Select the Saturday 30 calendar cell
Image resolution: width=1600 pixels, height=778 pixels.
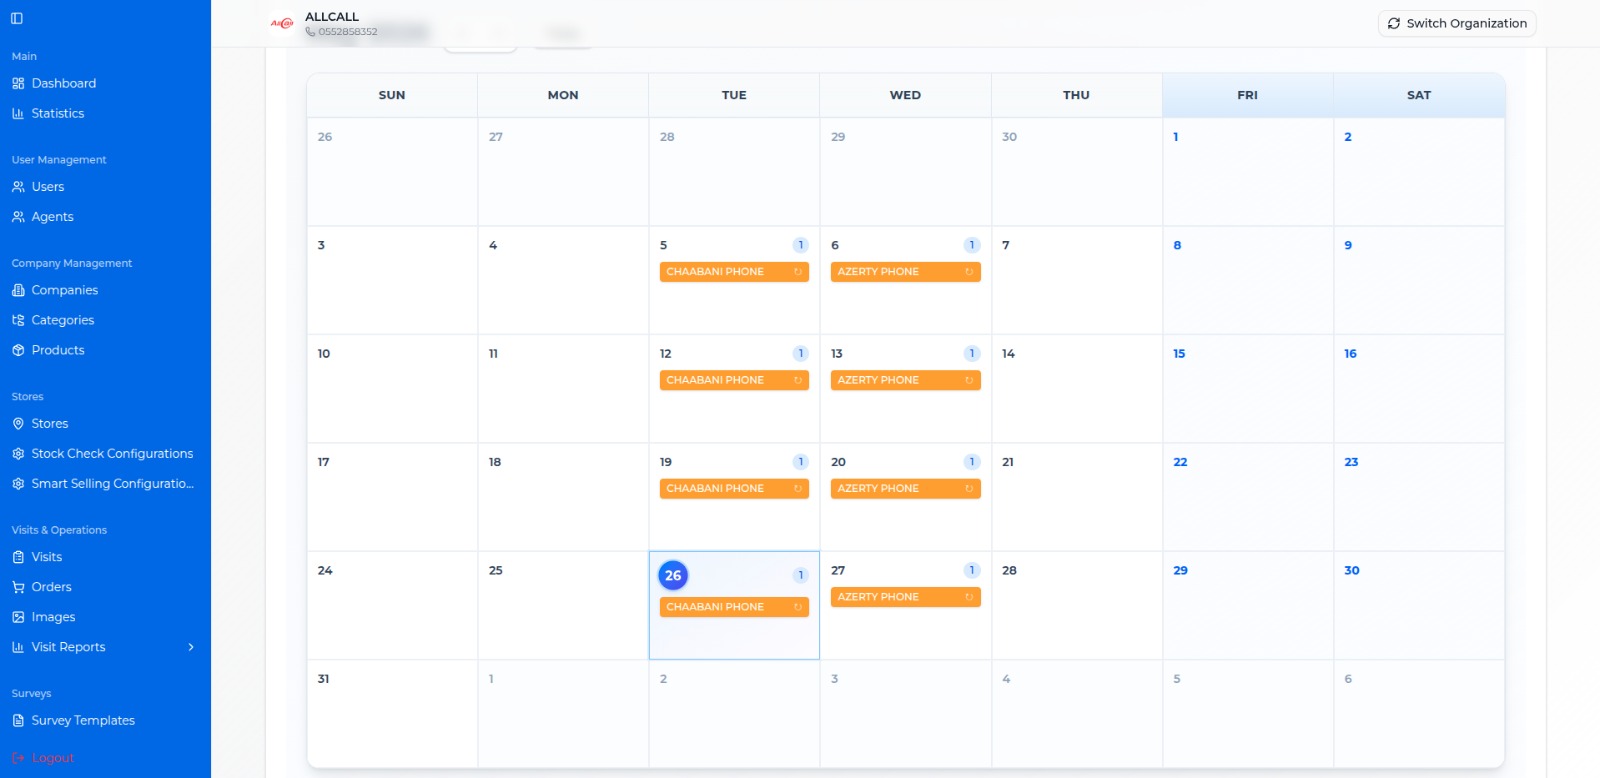pos(1419,605)
